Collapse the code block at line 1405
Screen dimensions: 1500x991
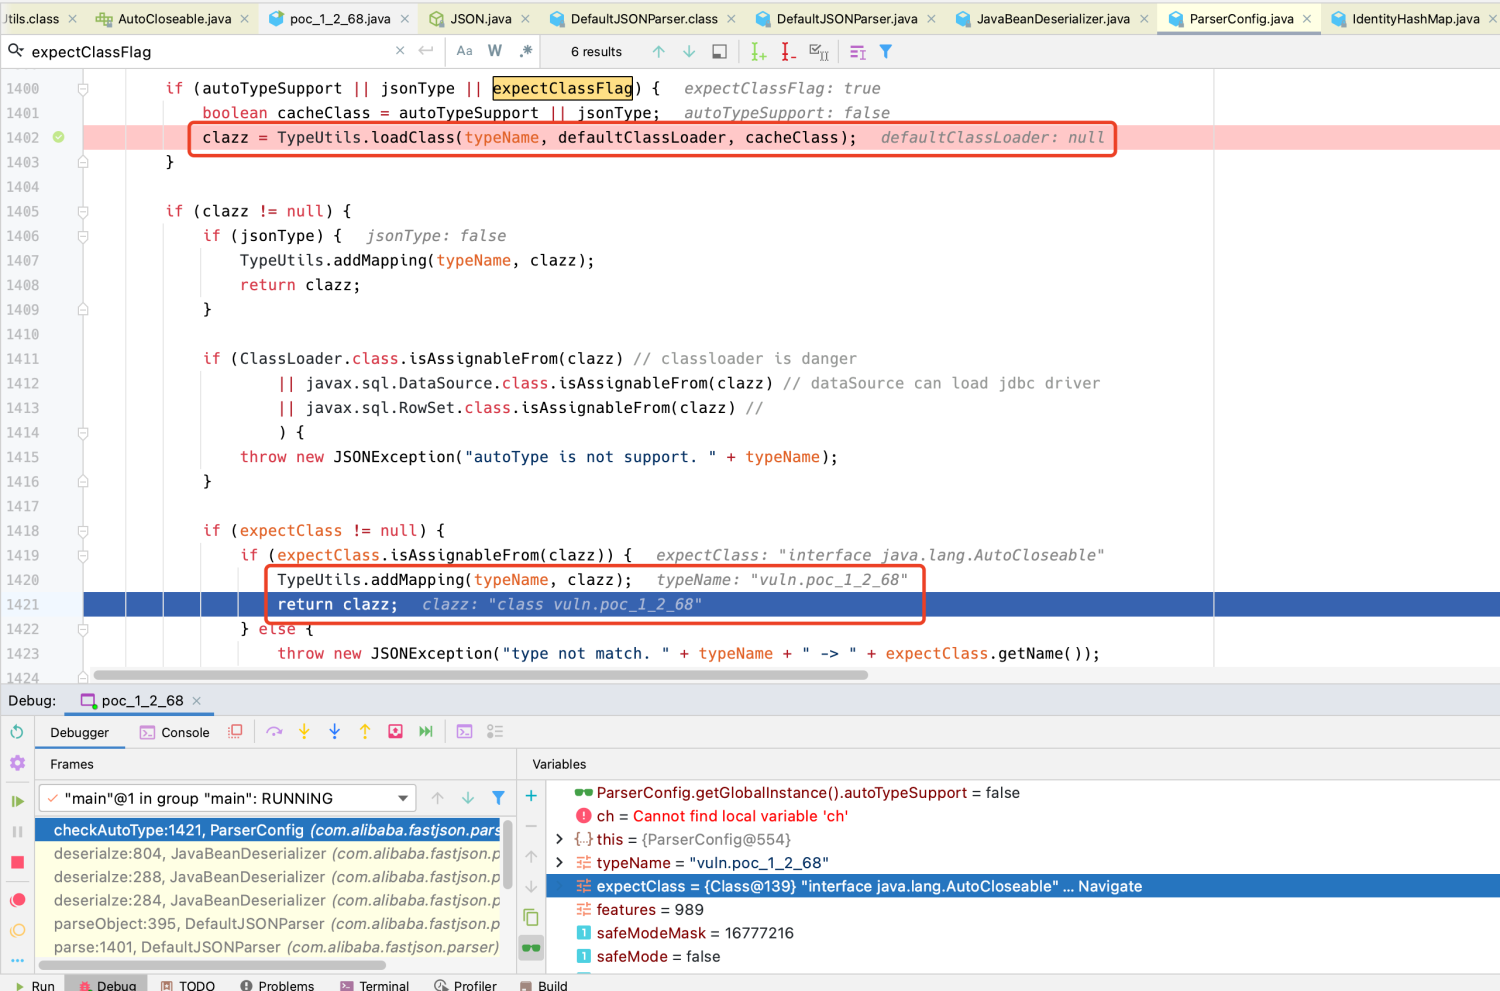click(83, 211)
